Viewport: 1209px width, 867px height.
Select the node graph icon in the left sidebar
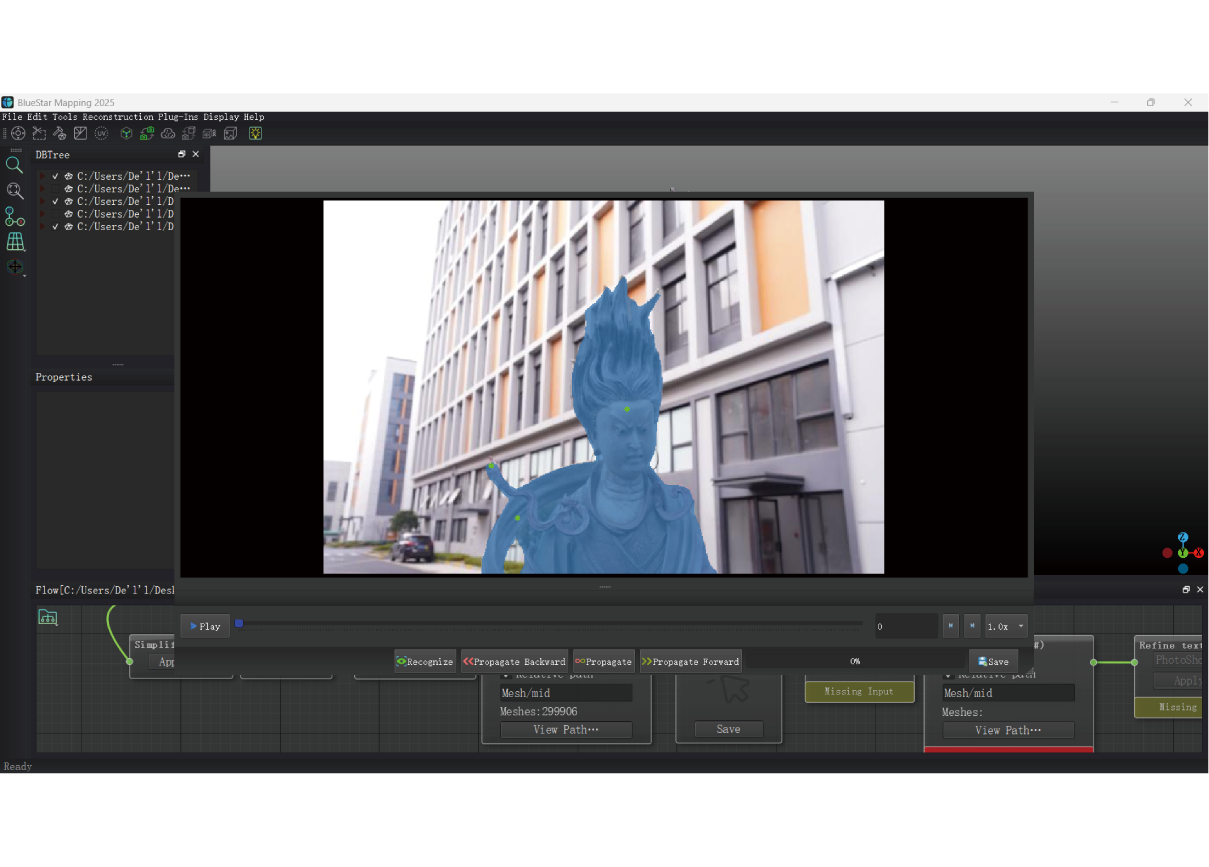coord(13,217)
